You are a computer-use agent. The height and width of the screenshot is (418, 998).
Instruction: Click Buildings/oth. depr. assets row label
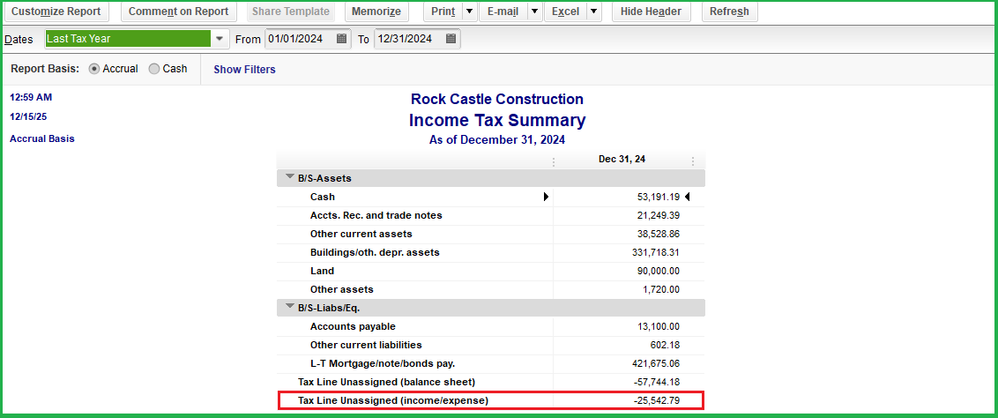(x=375, y=253)
